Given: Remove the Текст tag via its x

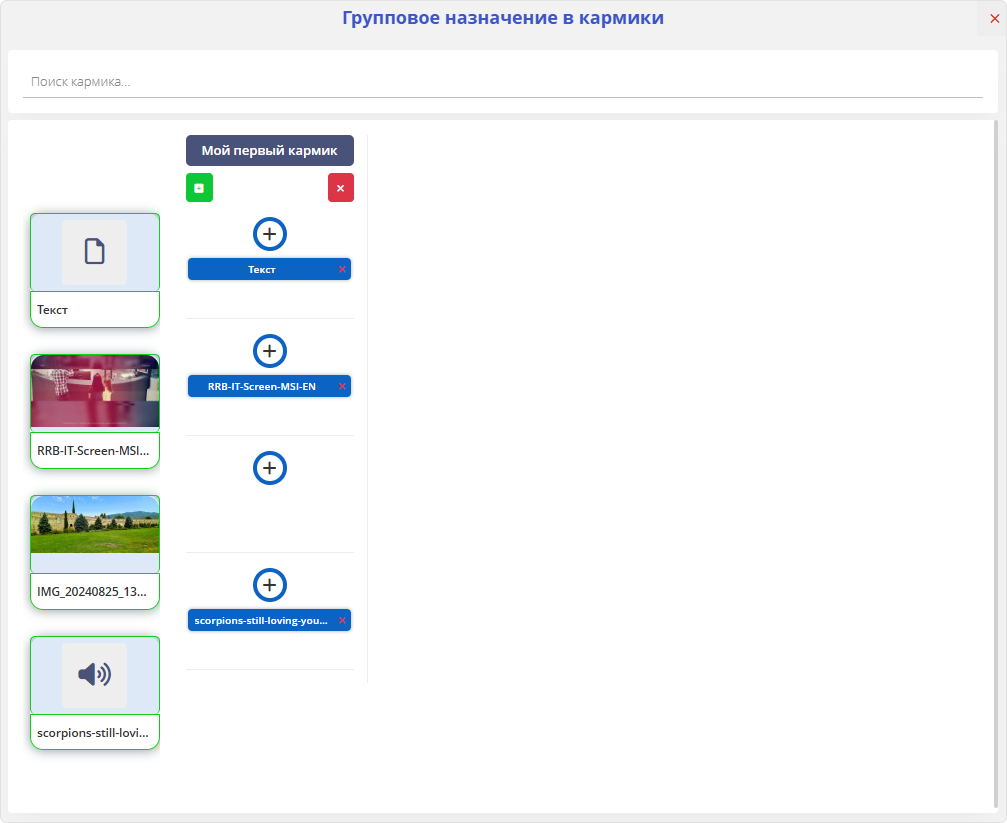Looking at the screenshot, I should tap(341, 269).
